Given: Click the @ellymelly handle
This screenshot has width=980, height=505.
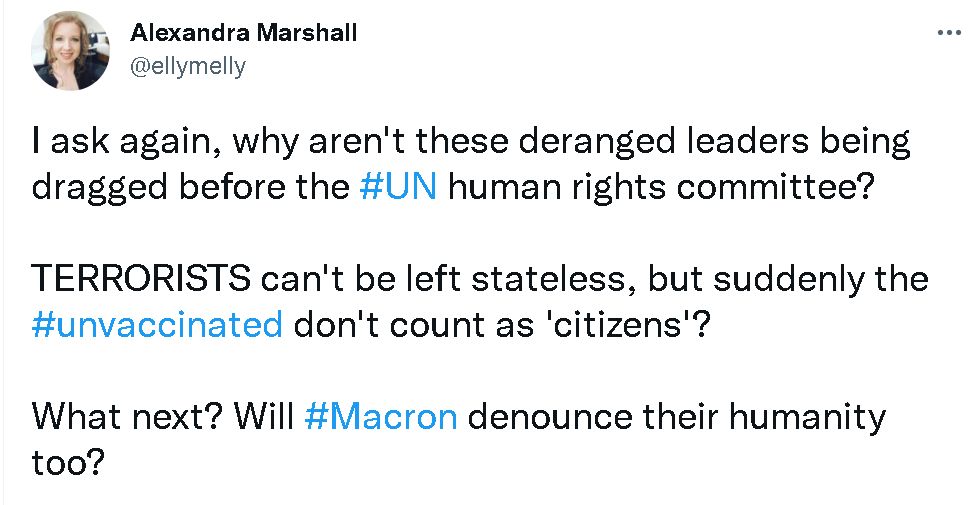Looking at the screenshot, I should (x=188, y=66).
